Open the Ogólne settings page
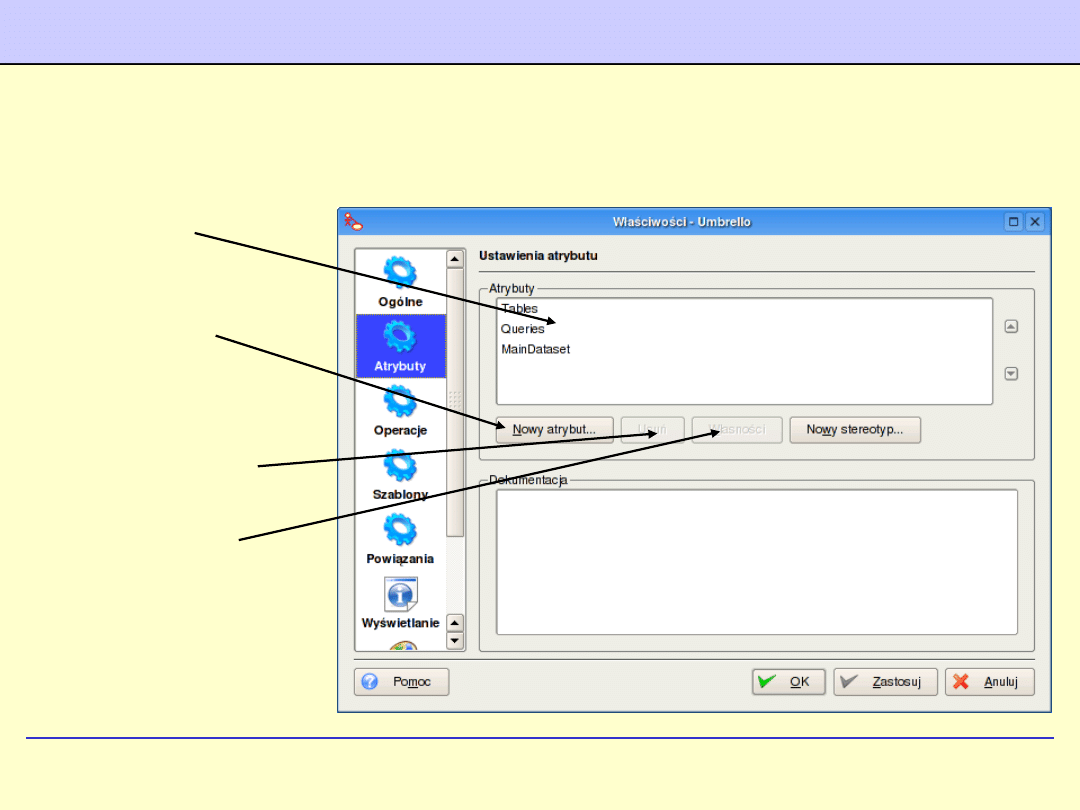Image resolution: width=1080 pixels, height=810 pixels. click(400, 281)
